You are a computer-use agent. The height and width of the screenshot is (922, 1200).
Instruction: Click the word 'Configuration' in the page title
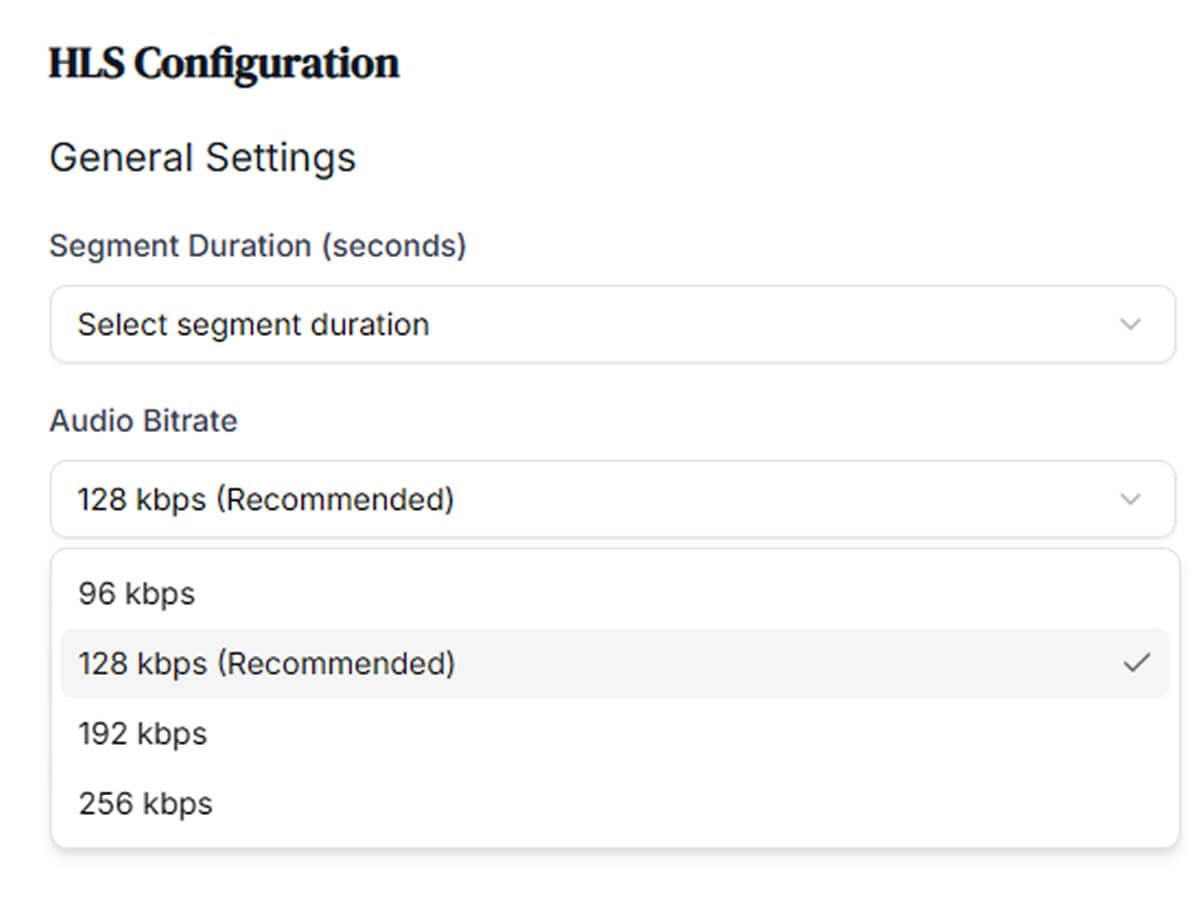click(266, 63)
